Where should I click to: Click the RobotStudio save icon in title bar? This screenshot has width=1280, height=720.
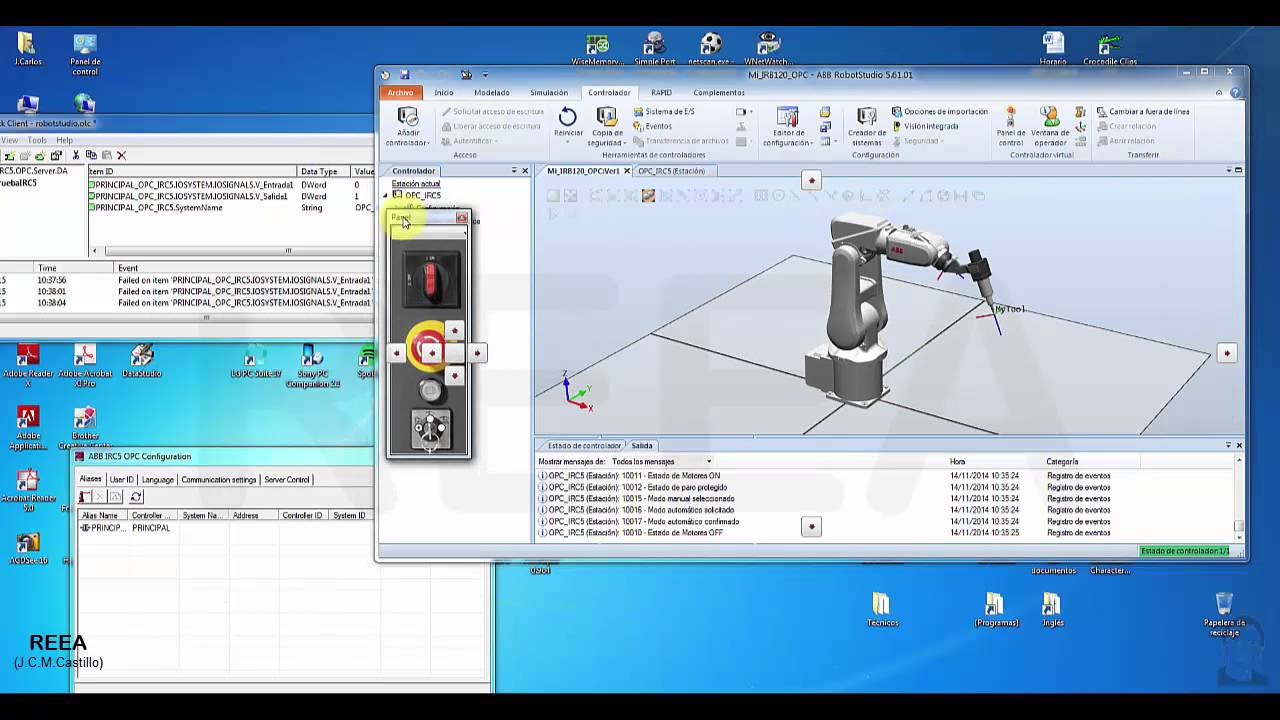tap(404, 75)
